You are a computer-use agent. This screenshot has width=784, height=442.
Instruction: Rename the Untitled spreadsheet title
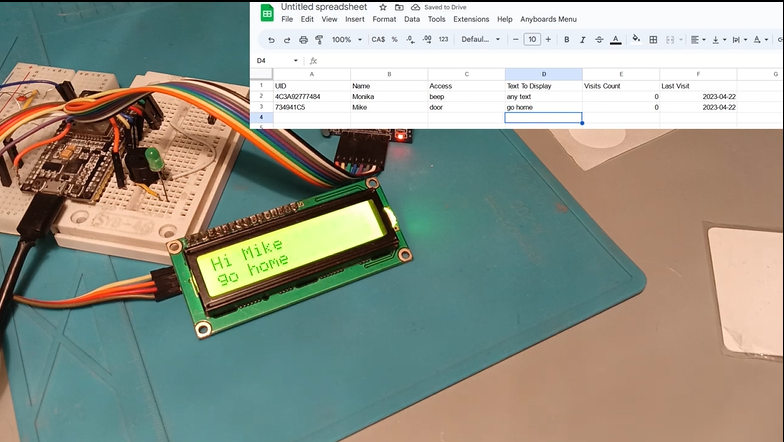point(324,7)
